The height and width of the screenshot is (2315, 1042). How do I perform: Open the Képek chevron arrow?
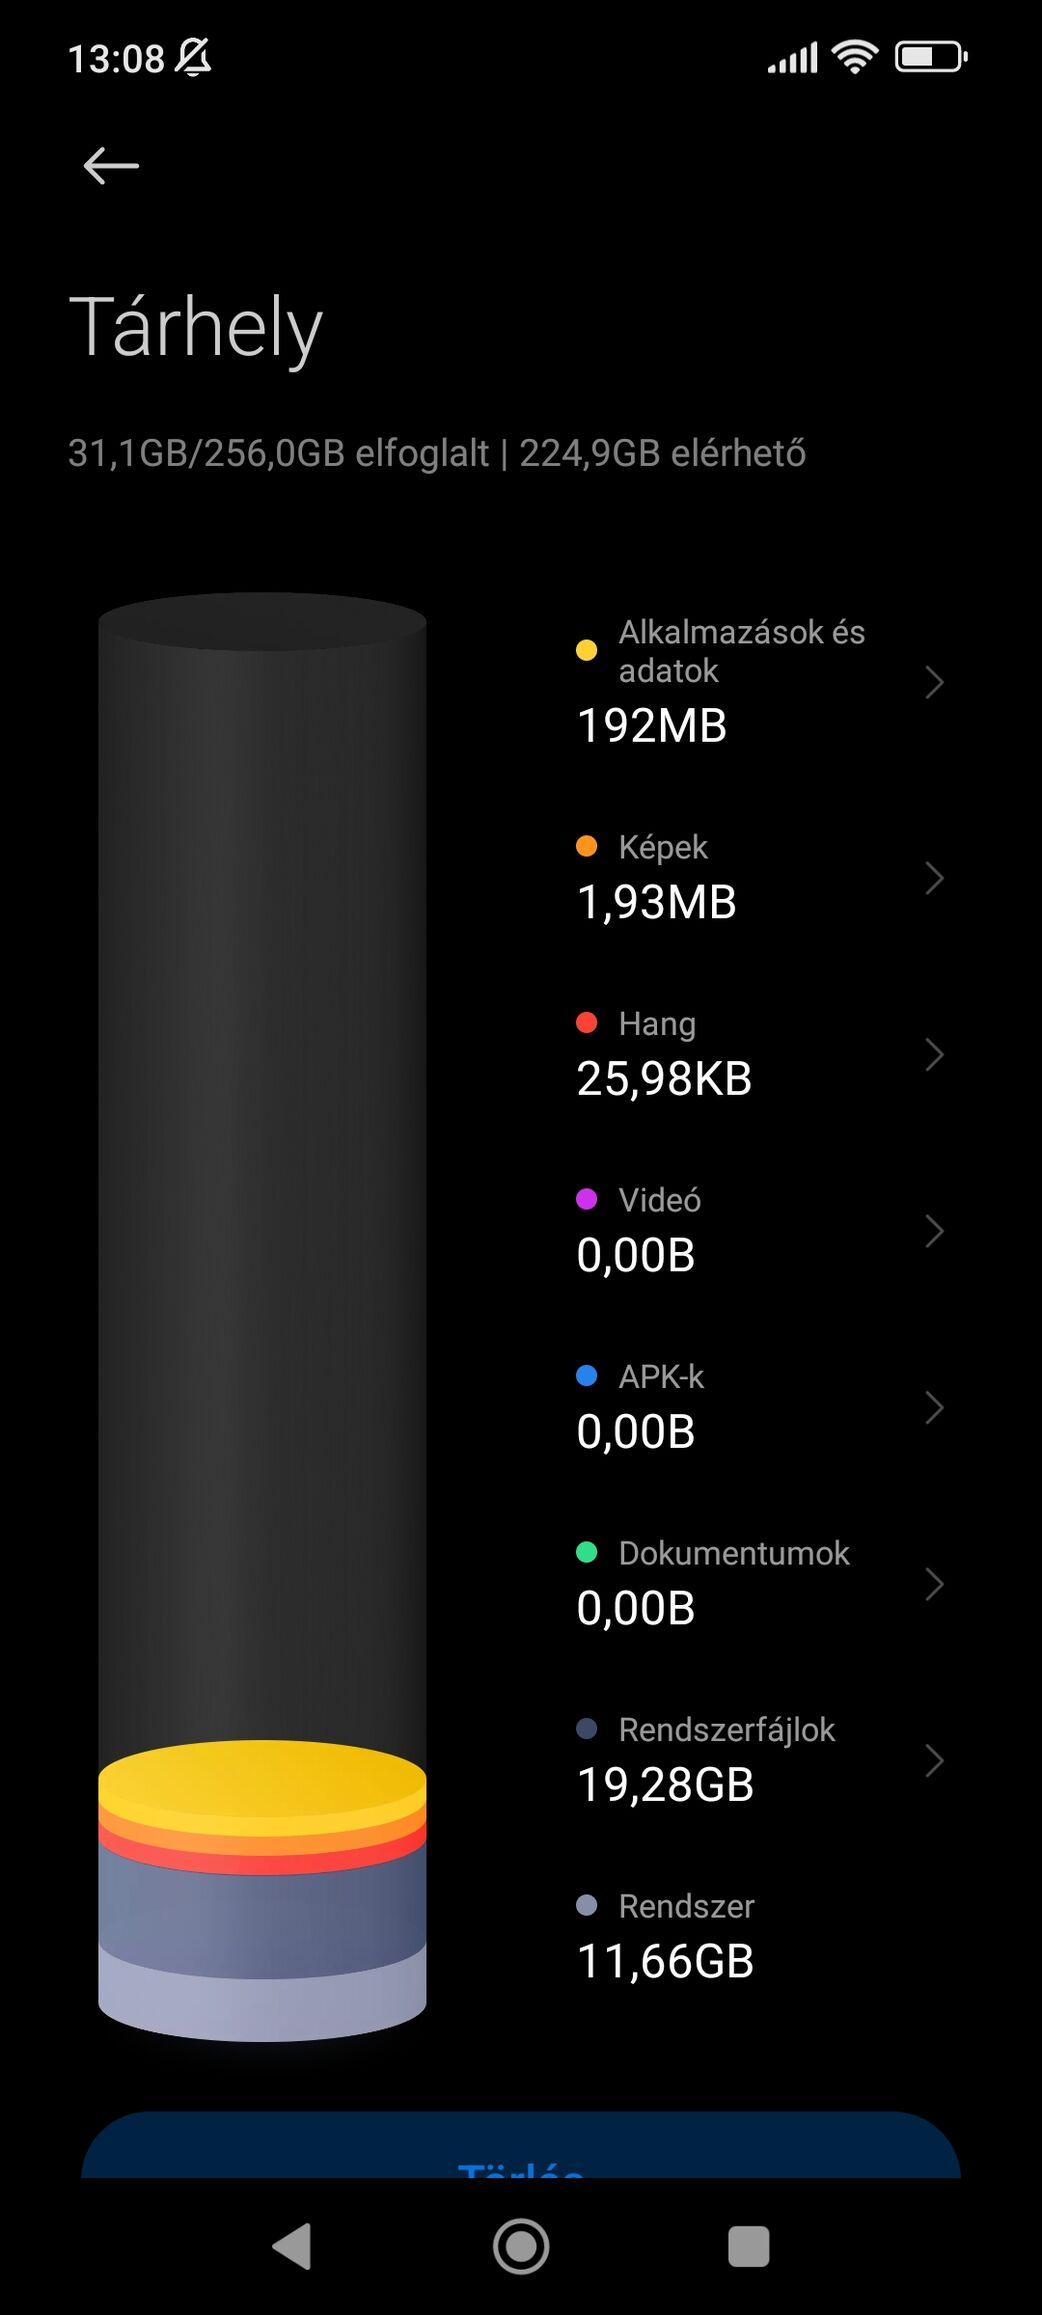[x=933, y=878]
